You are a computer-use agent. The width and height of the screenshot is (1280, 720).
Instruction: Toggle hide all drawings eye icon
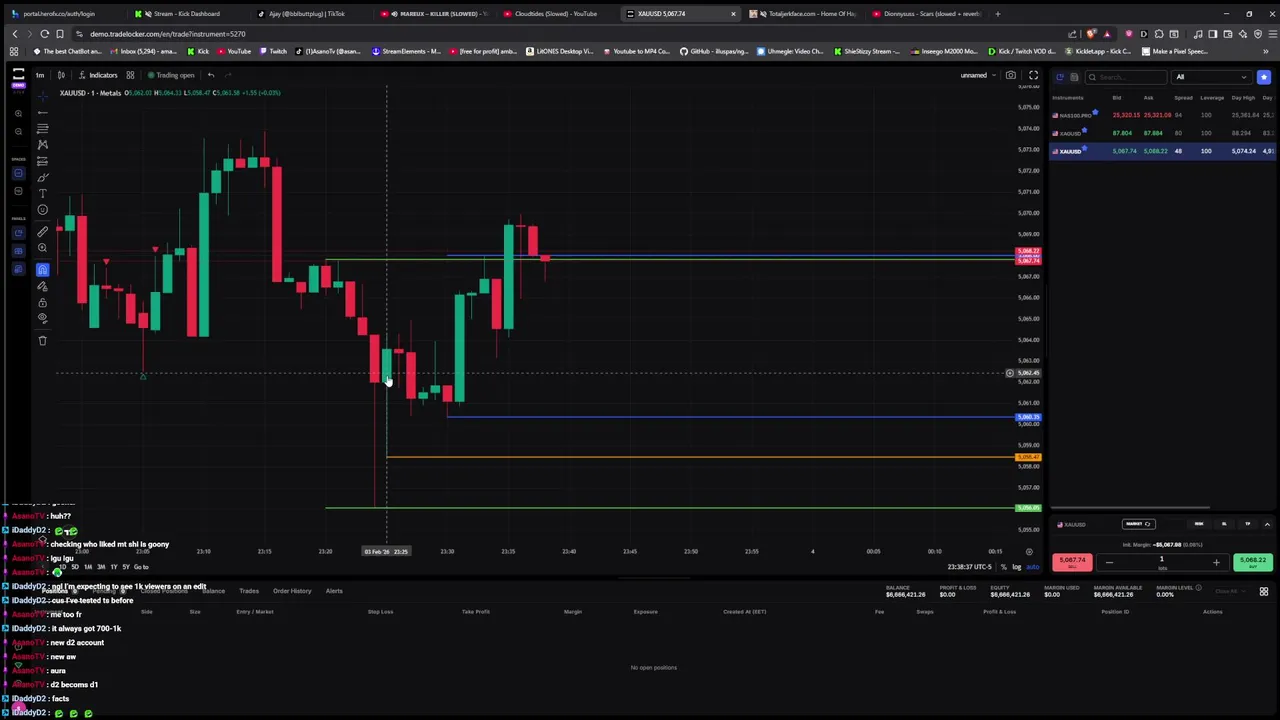tap(42, 318)
